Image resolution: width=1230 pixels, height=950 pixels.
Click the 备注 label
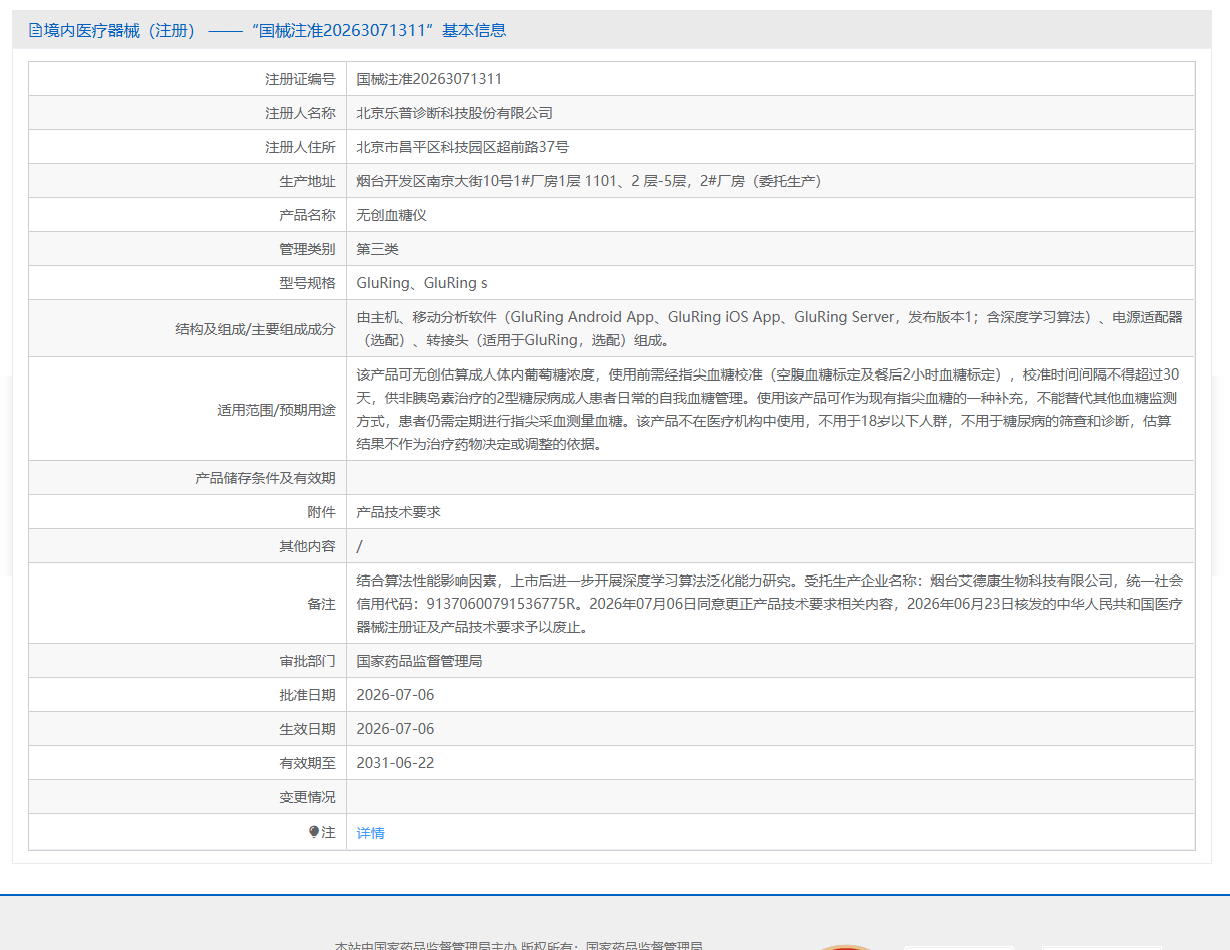tap(321, 604)
